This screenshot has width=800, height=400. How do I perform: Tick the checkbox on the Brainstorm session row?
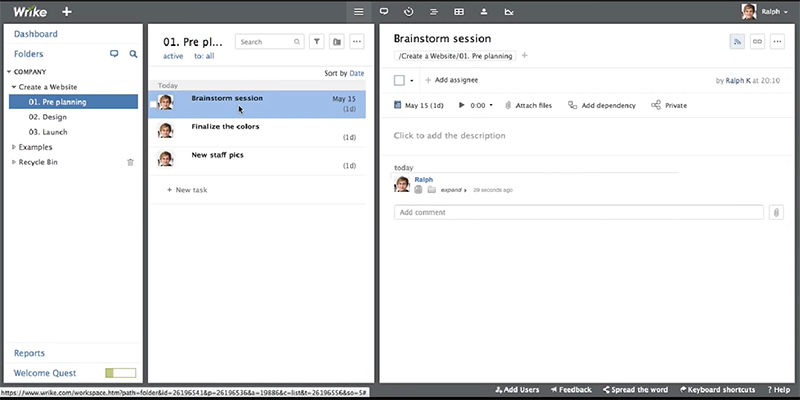click(153, 103)
